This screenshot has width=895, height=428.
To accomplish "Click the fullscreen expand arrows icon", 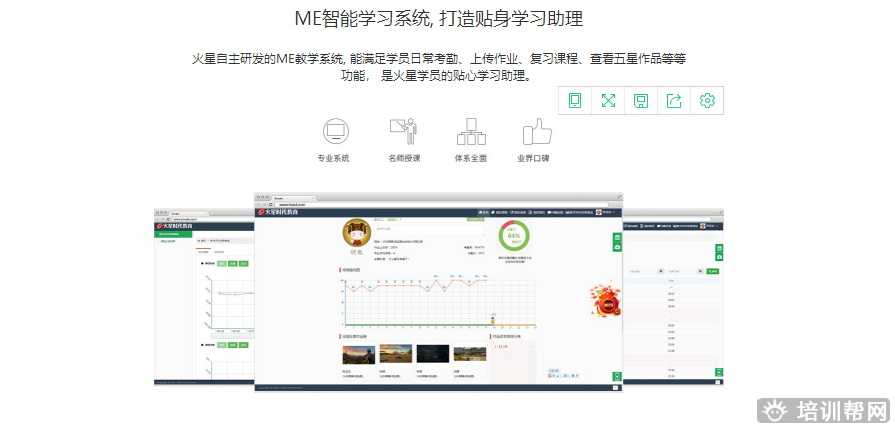I will (x=608, y=100).
